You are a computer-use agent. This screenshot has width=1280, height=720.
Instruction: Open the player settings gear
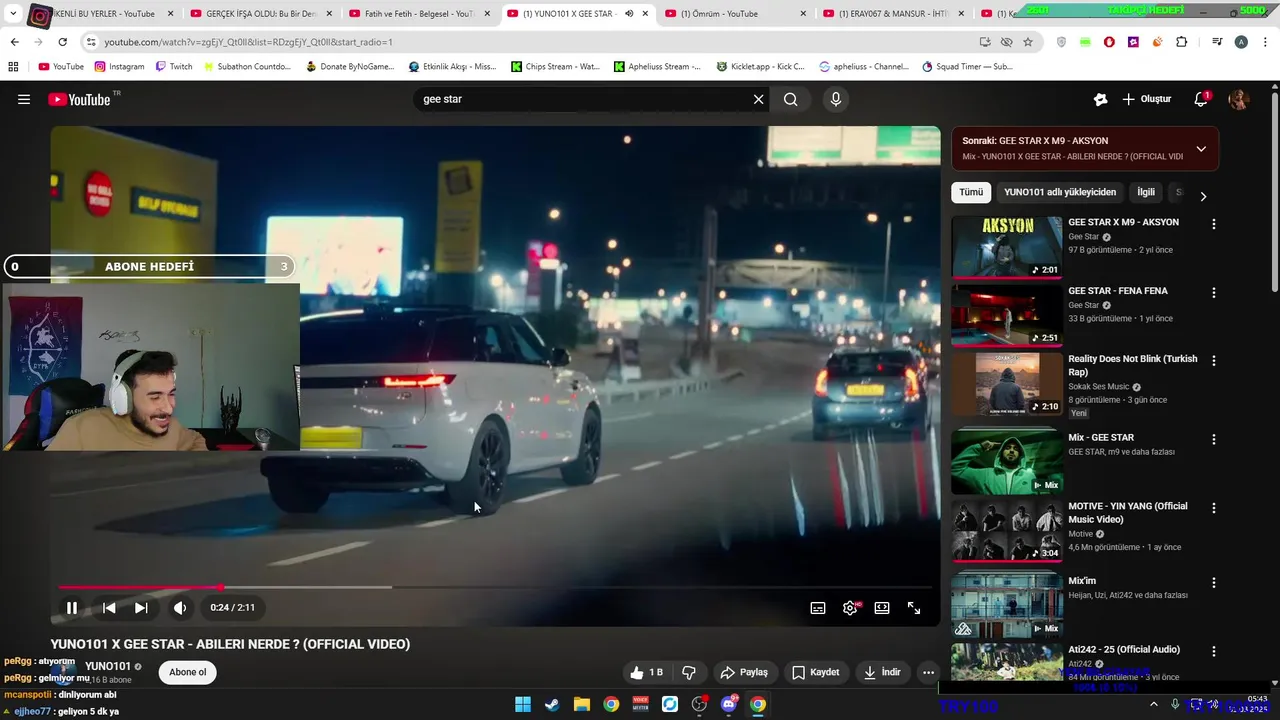(x=850, y=607)
